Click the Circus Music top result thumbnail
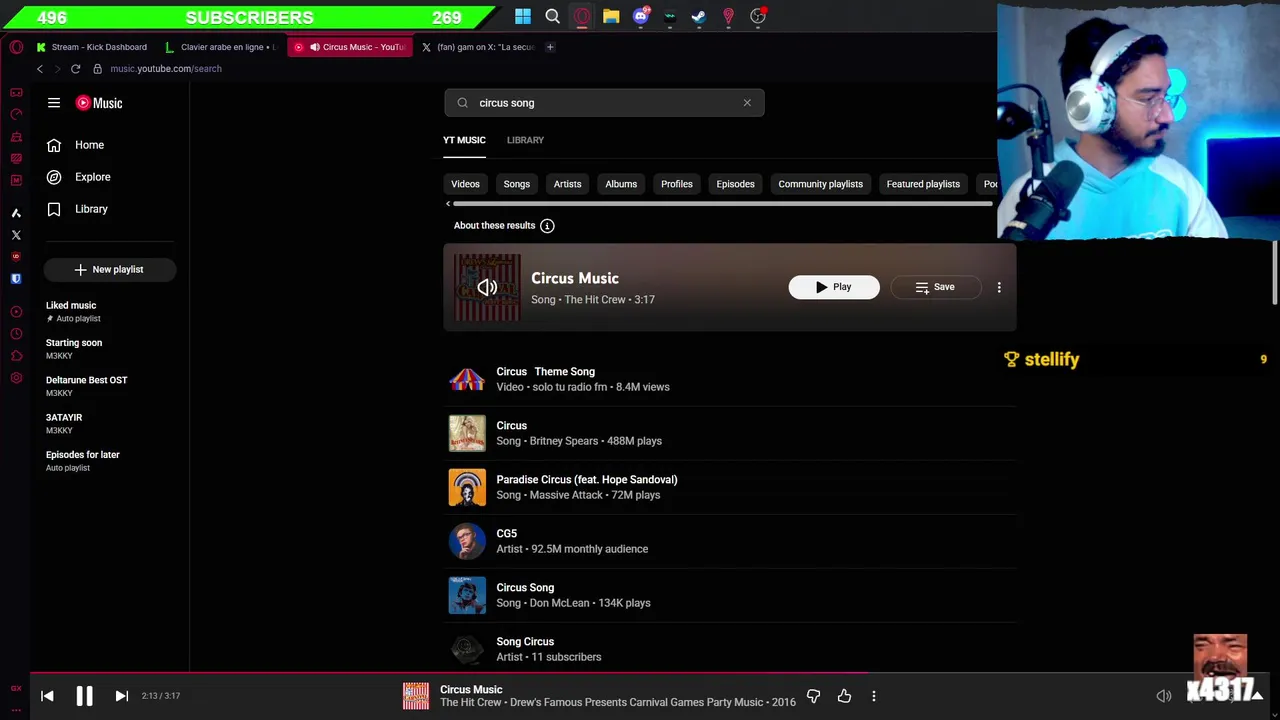Viewport: 1280px width, 720px height. click(487, 288)
